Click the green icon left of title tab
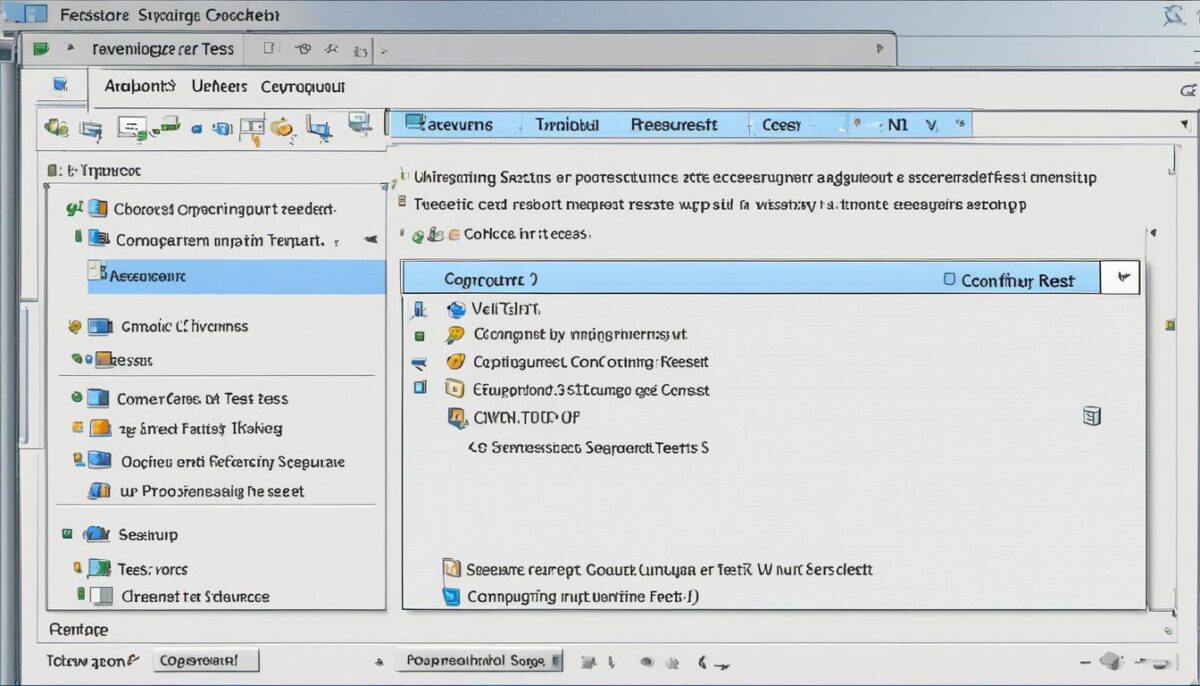The height and width of the screenshot is (686, 1200). [41, 48]
